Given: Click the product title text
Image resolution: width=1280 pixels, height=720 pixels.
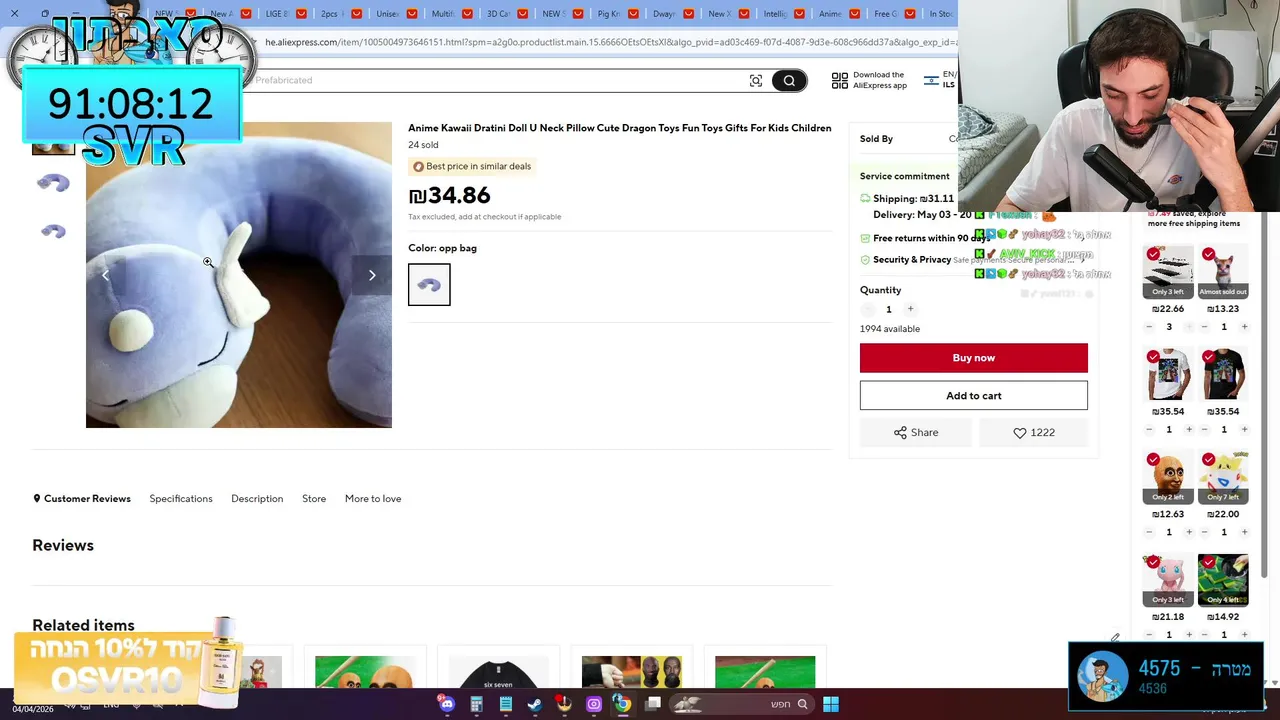Looking at the screenshot, I should pyautogui.click(x=620, y=128).
